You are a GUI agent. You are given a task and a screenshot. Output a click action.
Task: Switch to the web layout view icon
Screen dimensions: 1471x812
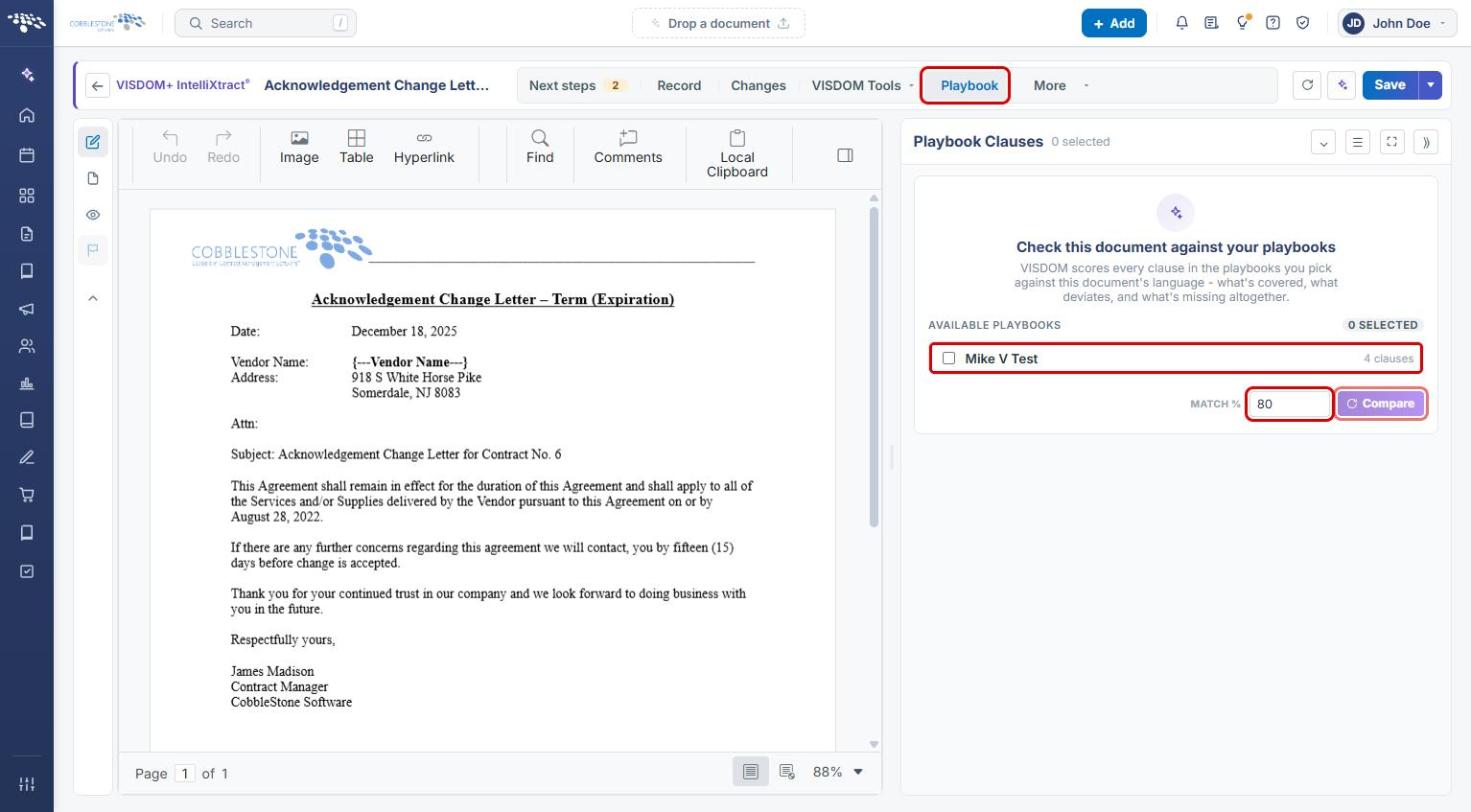[x=787, y=772]
